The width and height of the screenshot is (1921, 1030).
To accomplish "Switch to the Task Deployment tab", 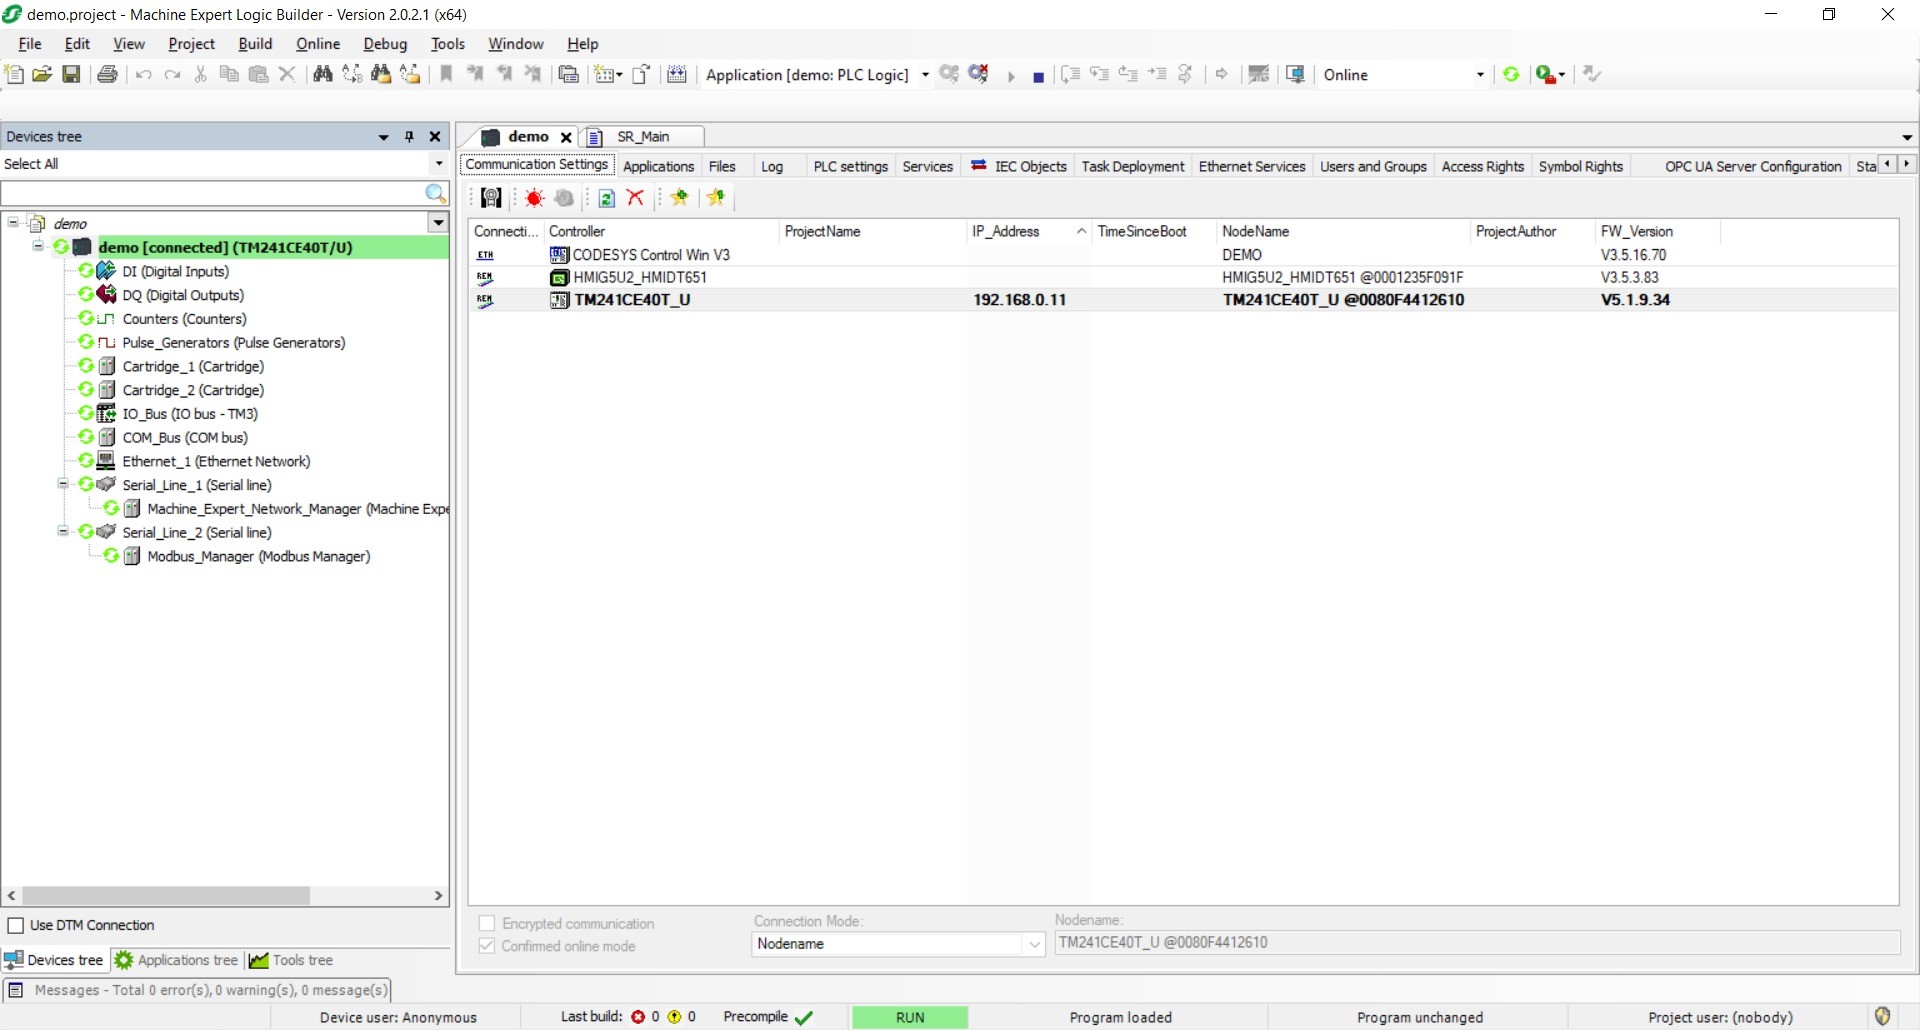I will click(x=1132, y=166).
